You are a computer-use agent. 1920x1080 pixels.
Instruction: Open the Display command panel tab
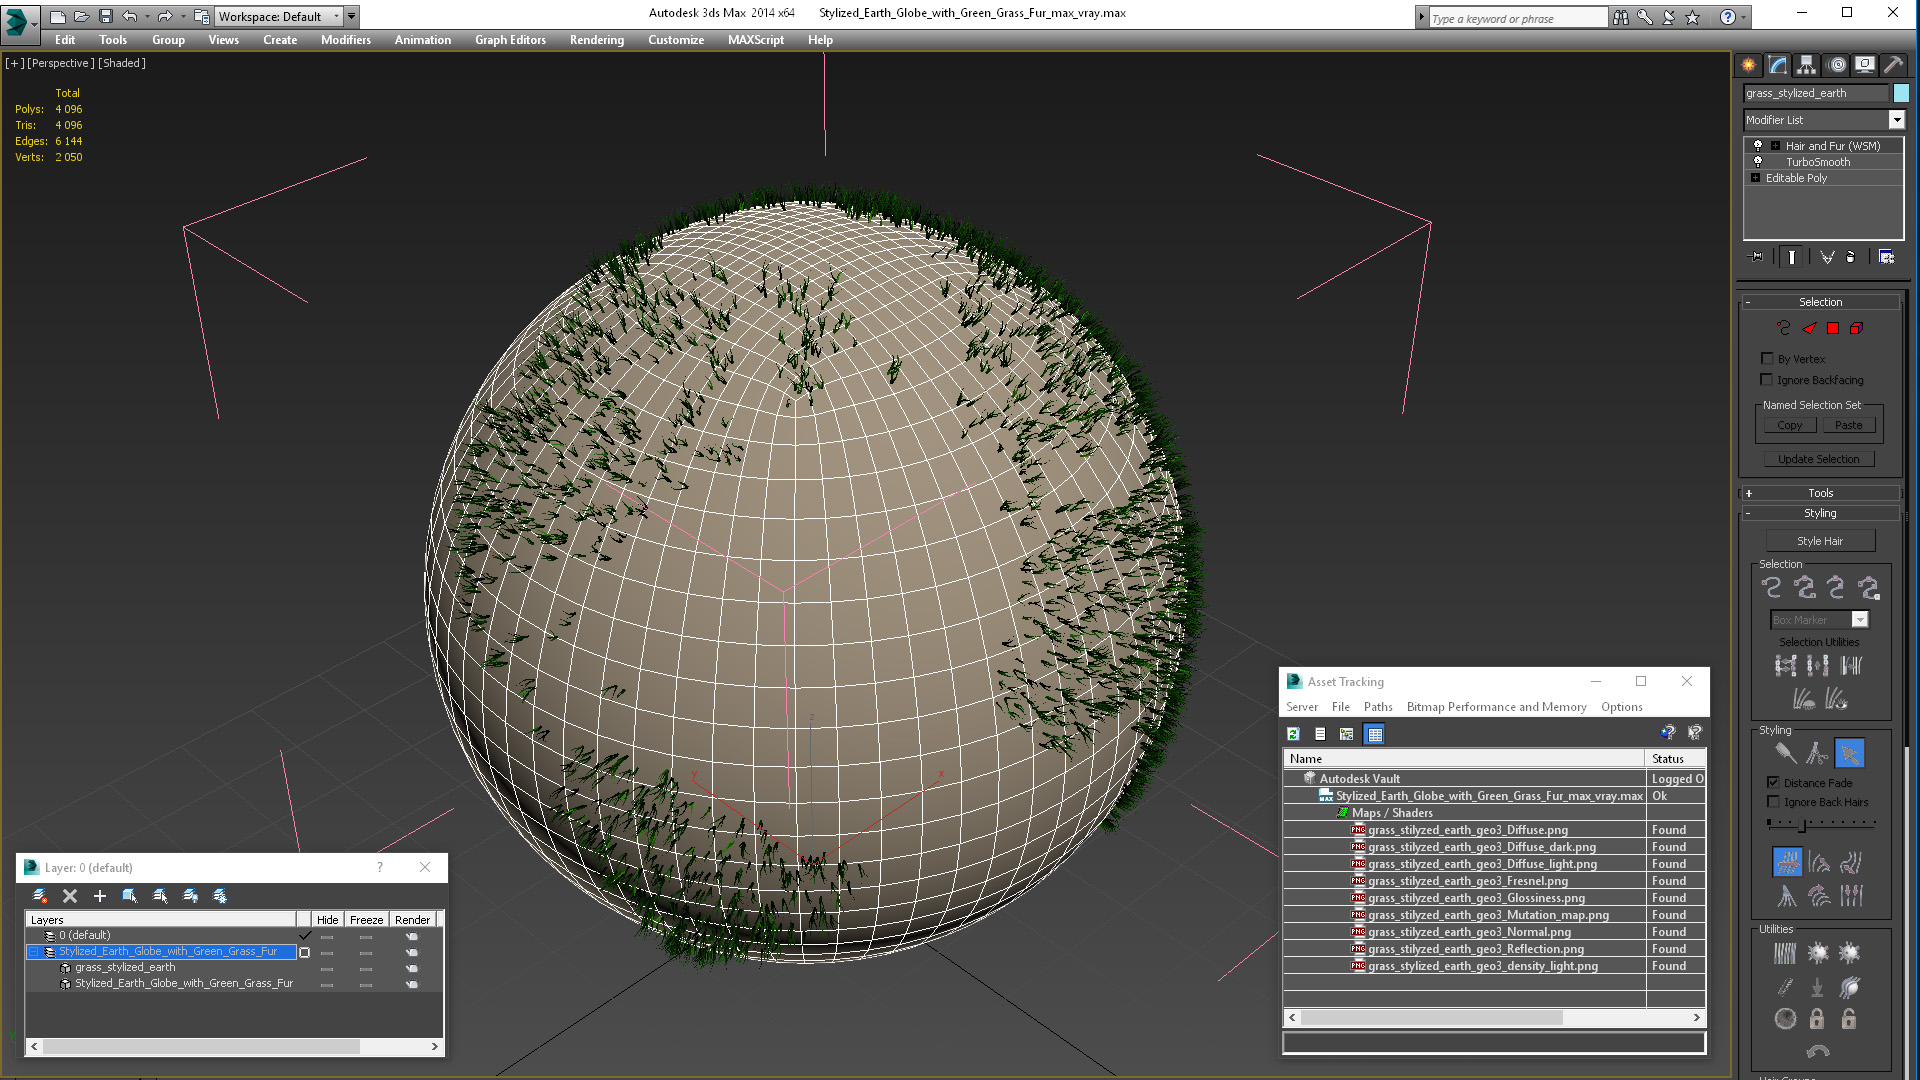[1865, 65]
